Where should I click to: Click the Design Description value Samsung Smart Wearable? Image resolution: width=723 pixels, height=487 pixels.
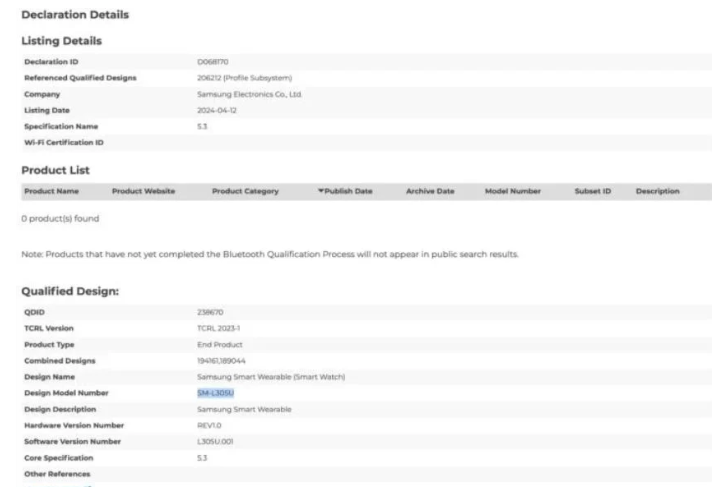click(244, 409)
